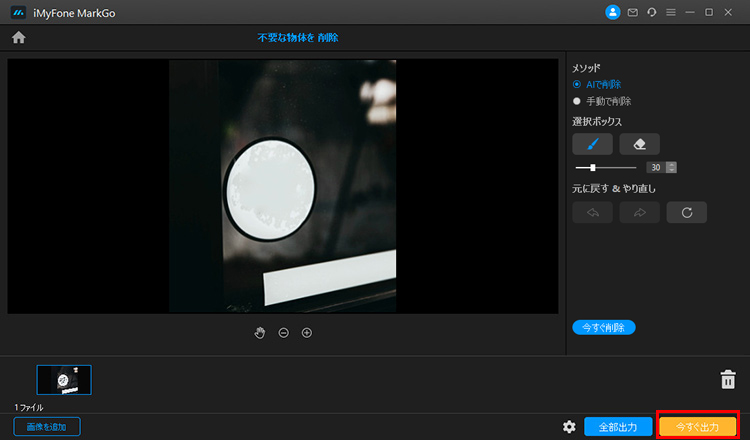Screen dimensions: 750x440
Task: Go to the home screen icon
Action: click(x=18, y=38)
